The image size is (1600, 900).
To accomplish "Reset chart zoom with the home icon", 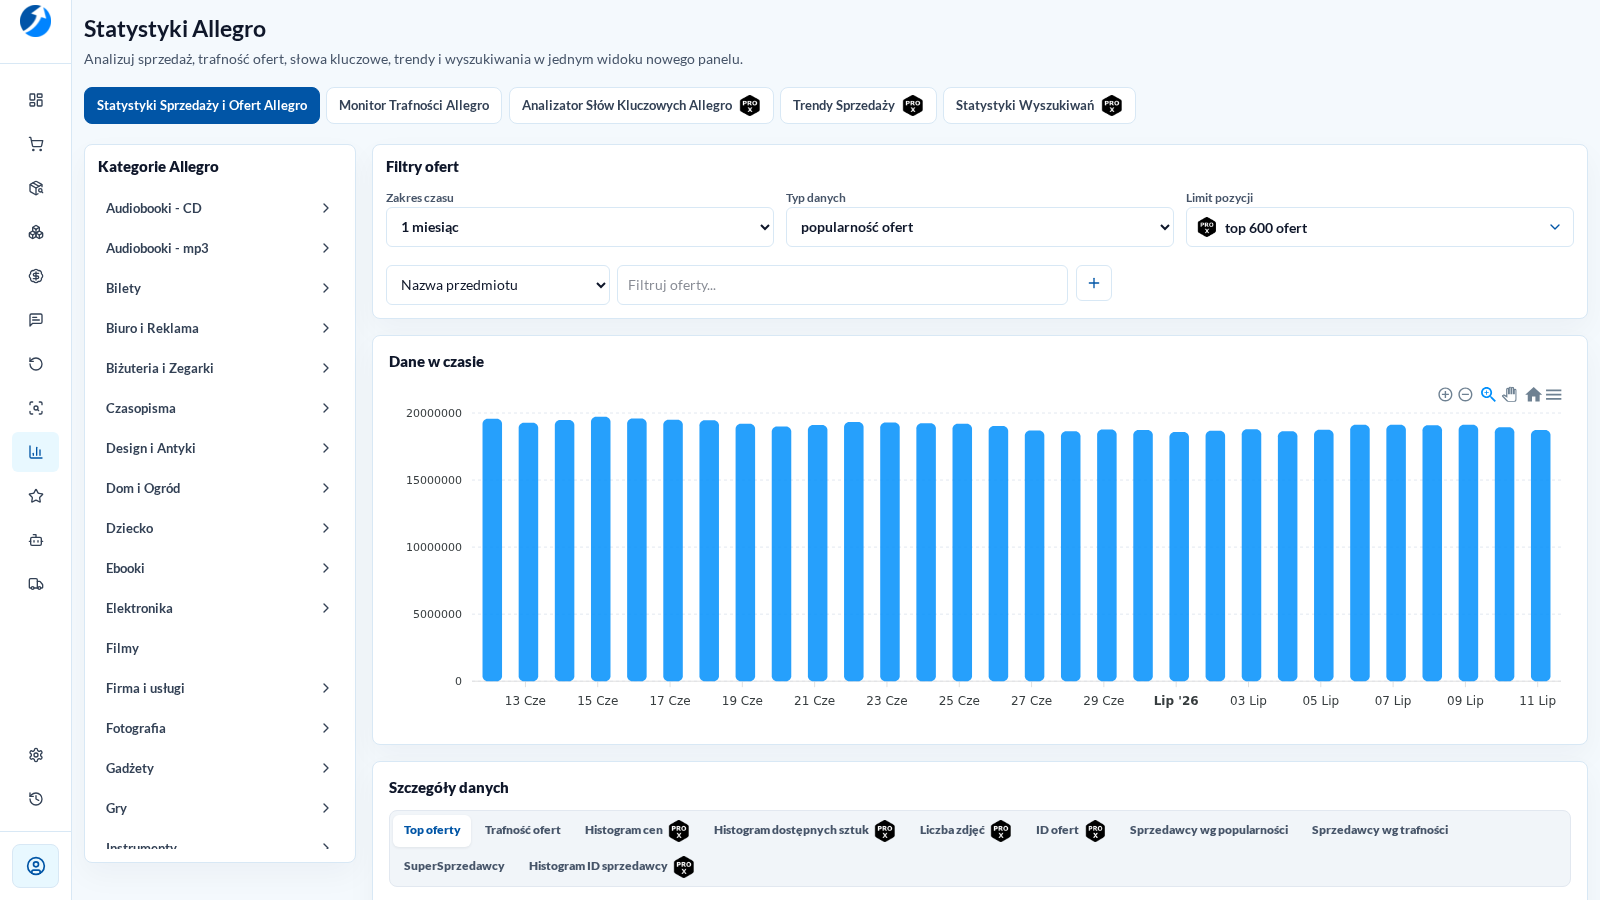I will pyautogui.click(x=1533, y=394).
